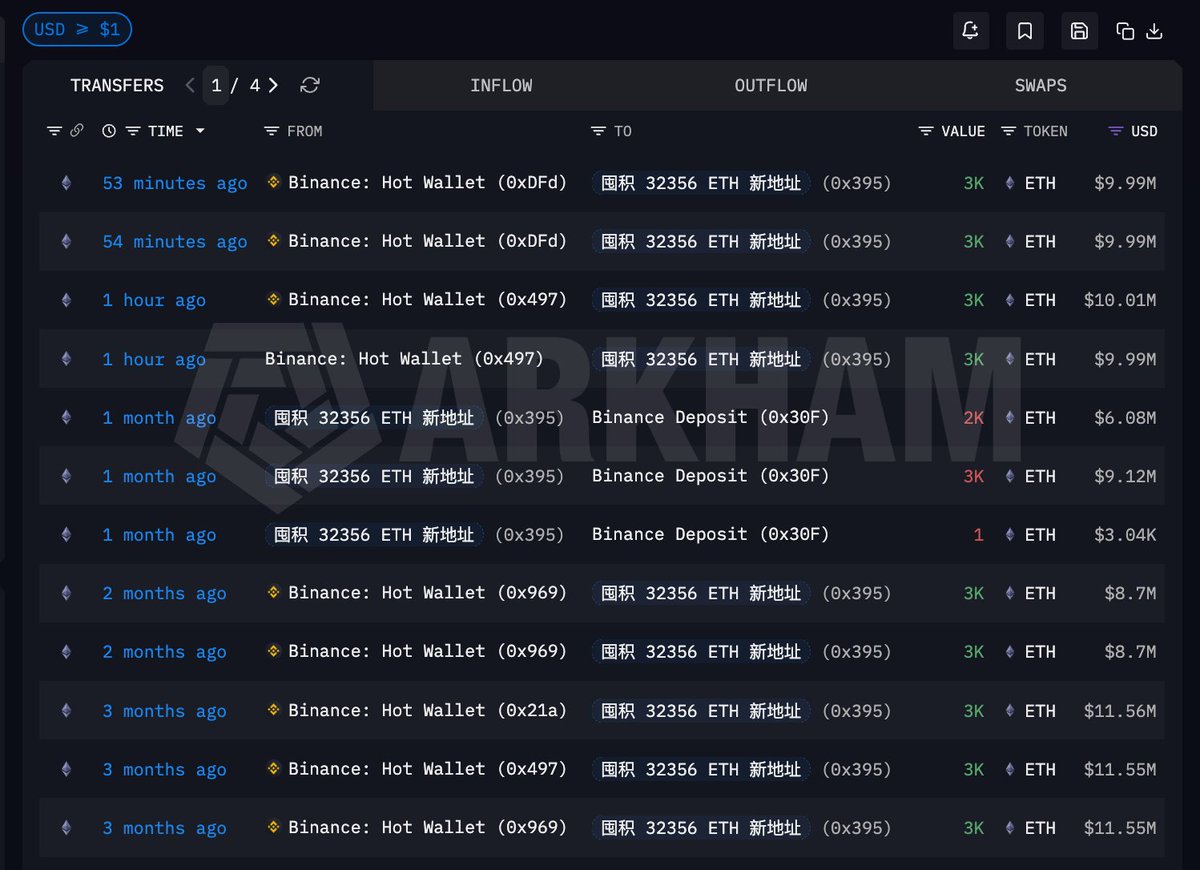
Task: Open the 54 minutes ago transaction
Action: point(175,241)
